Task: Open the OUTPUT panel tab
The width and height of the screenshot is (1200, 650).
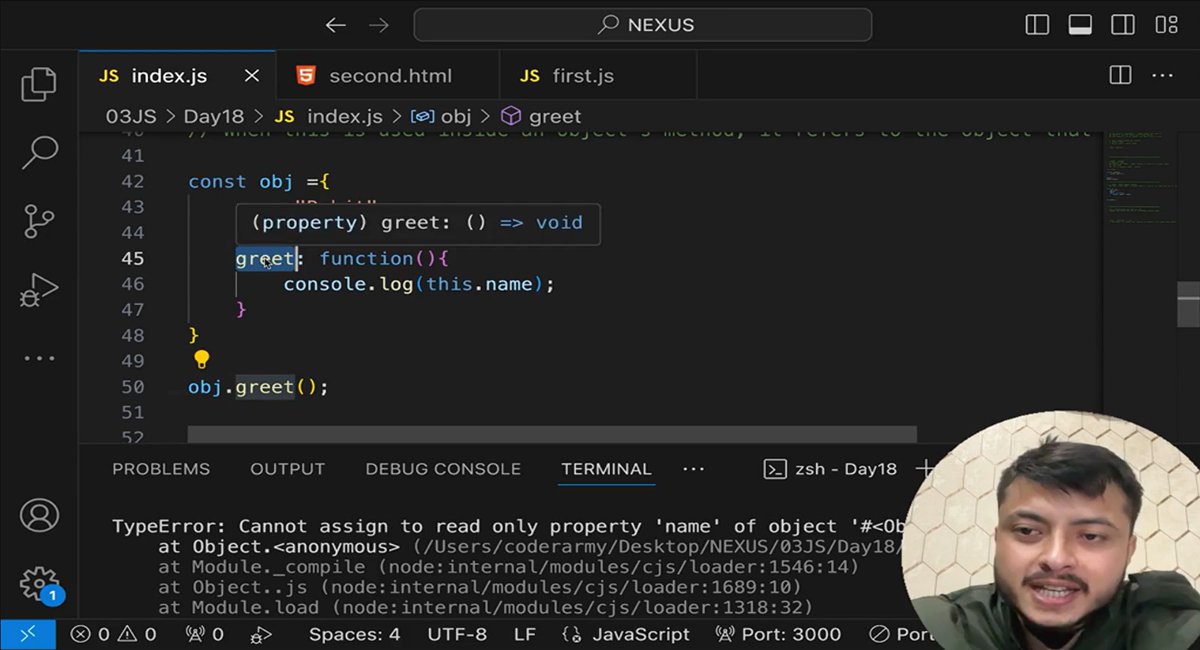Action: pyautogui.click(x=287, y=469)
